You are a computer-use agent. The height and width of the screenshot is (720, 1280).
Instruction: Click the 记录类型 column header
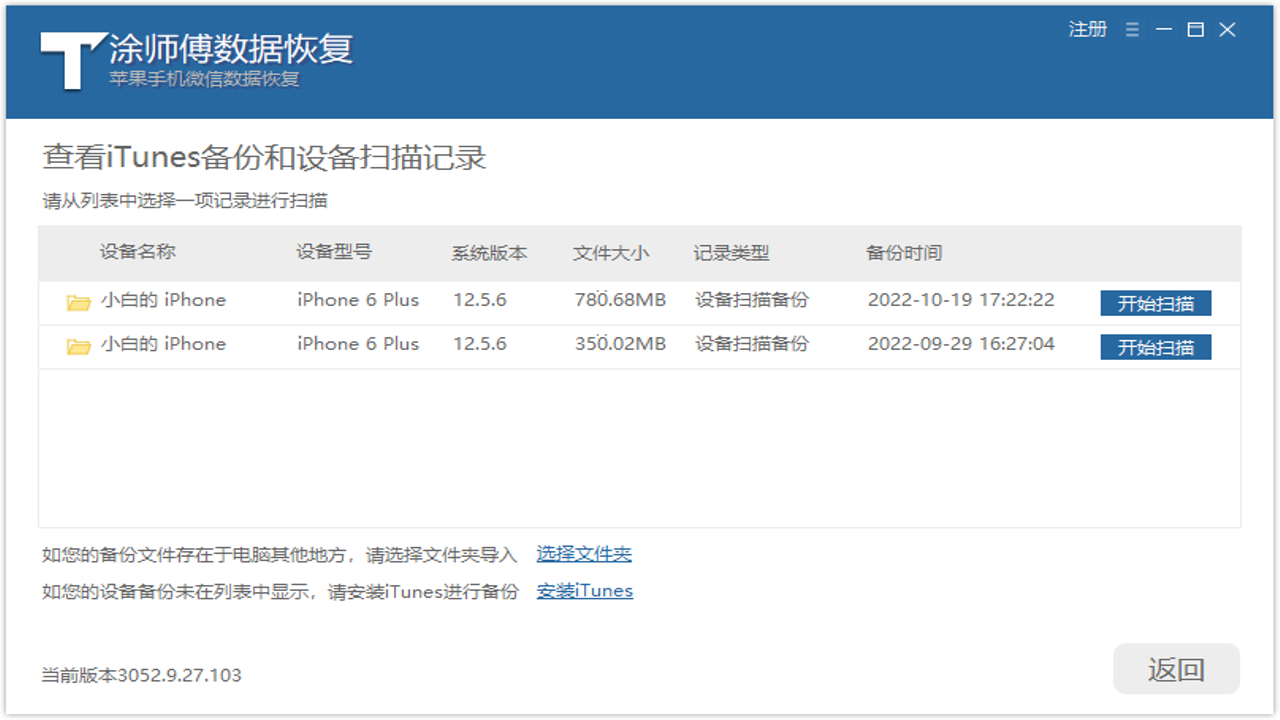pos(731,253)
